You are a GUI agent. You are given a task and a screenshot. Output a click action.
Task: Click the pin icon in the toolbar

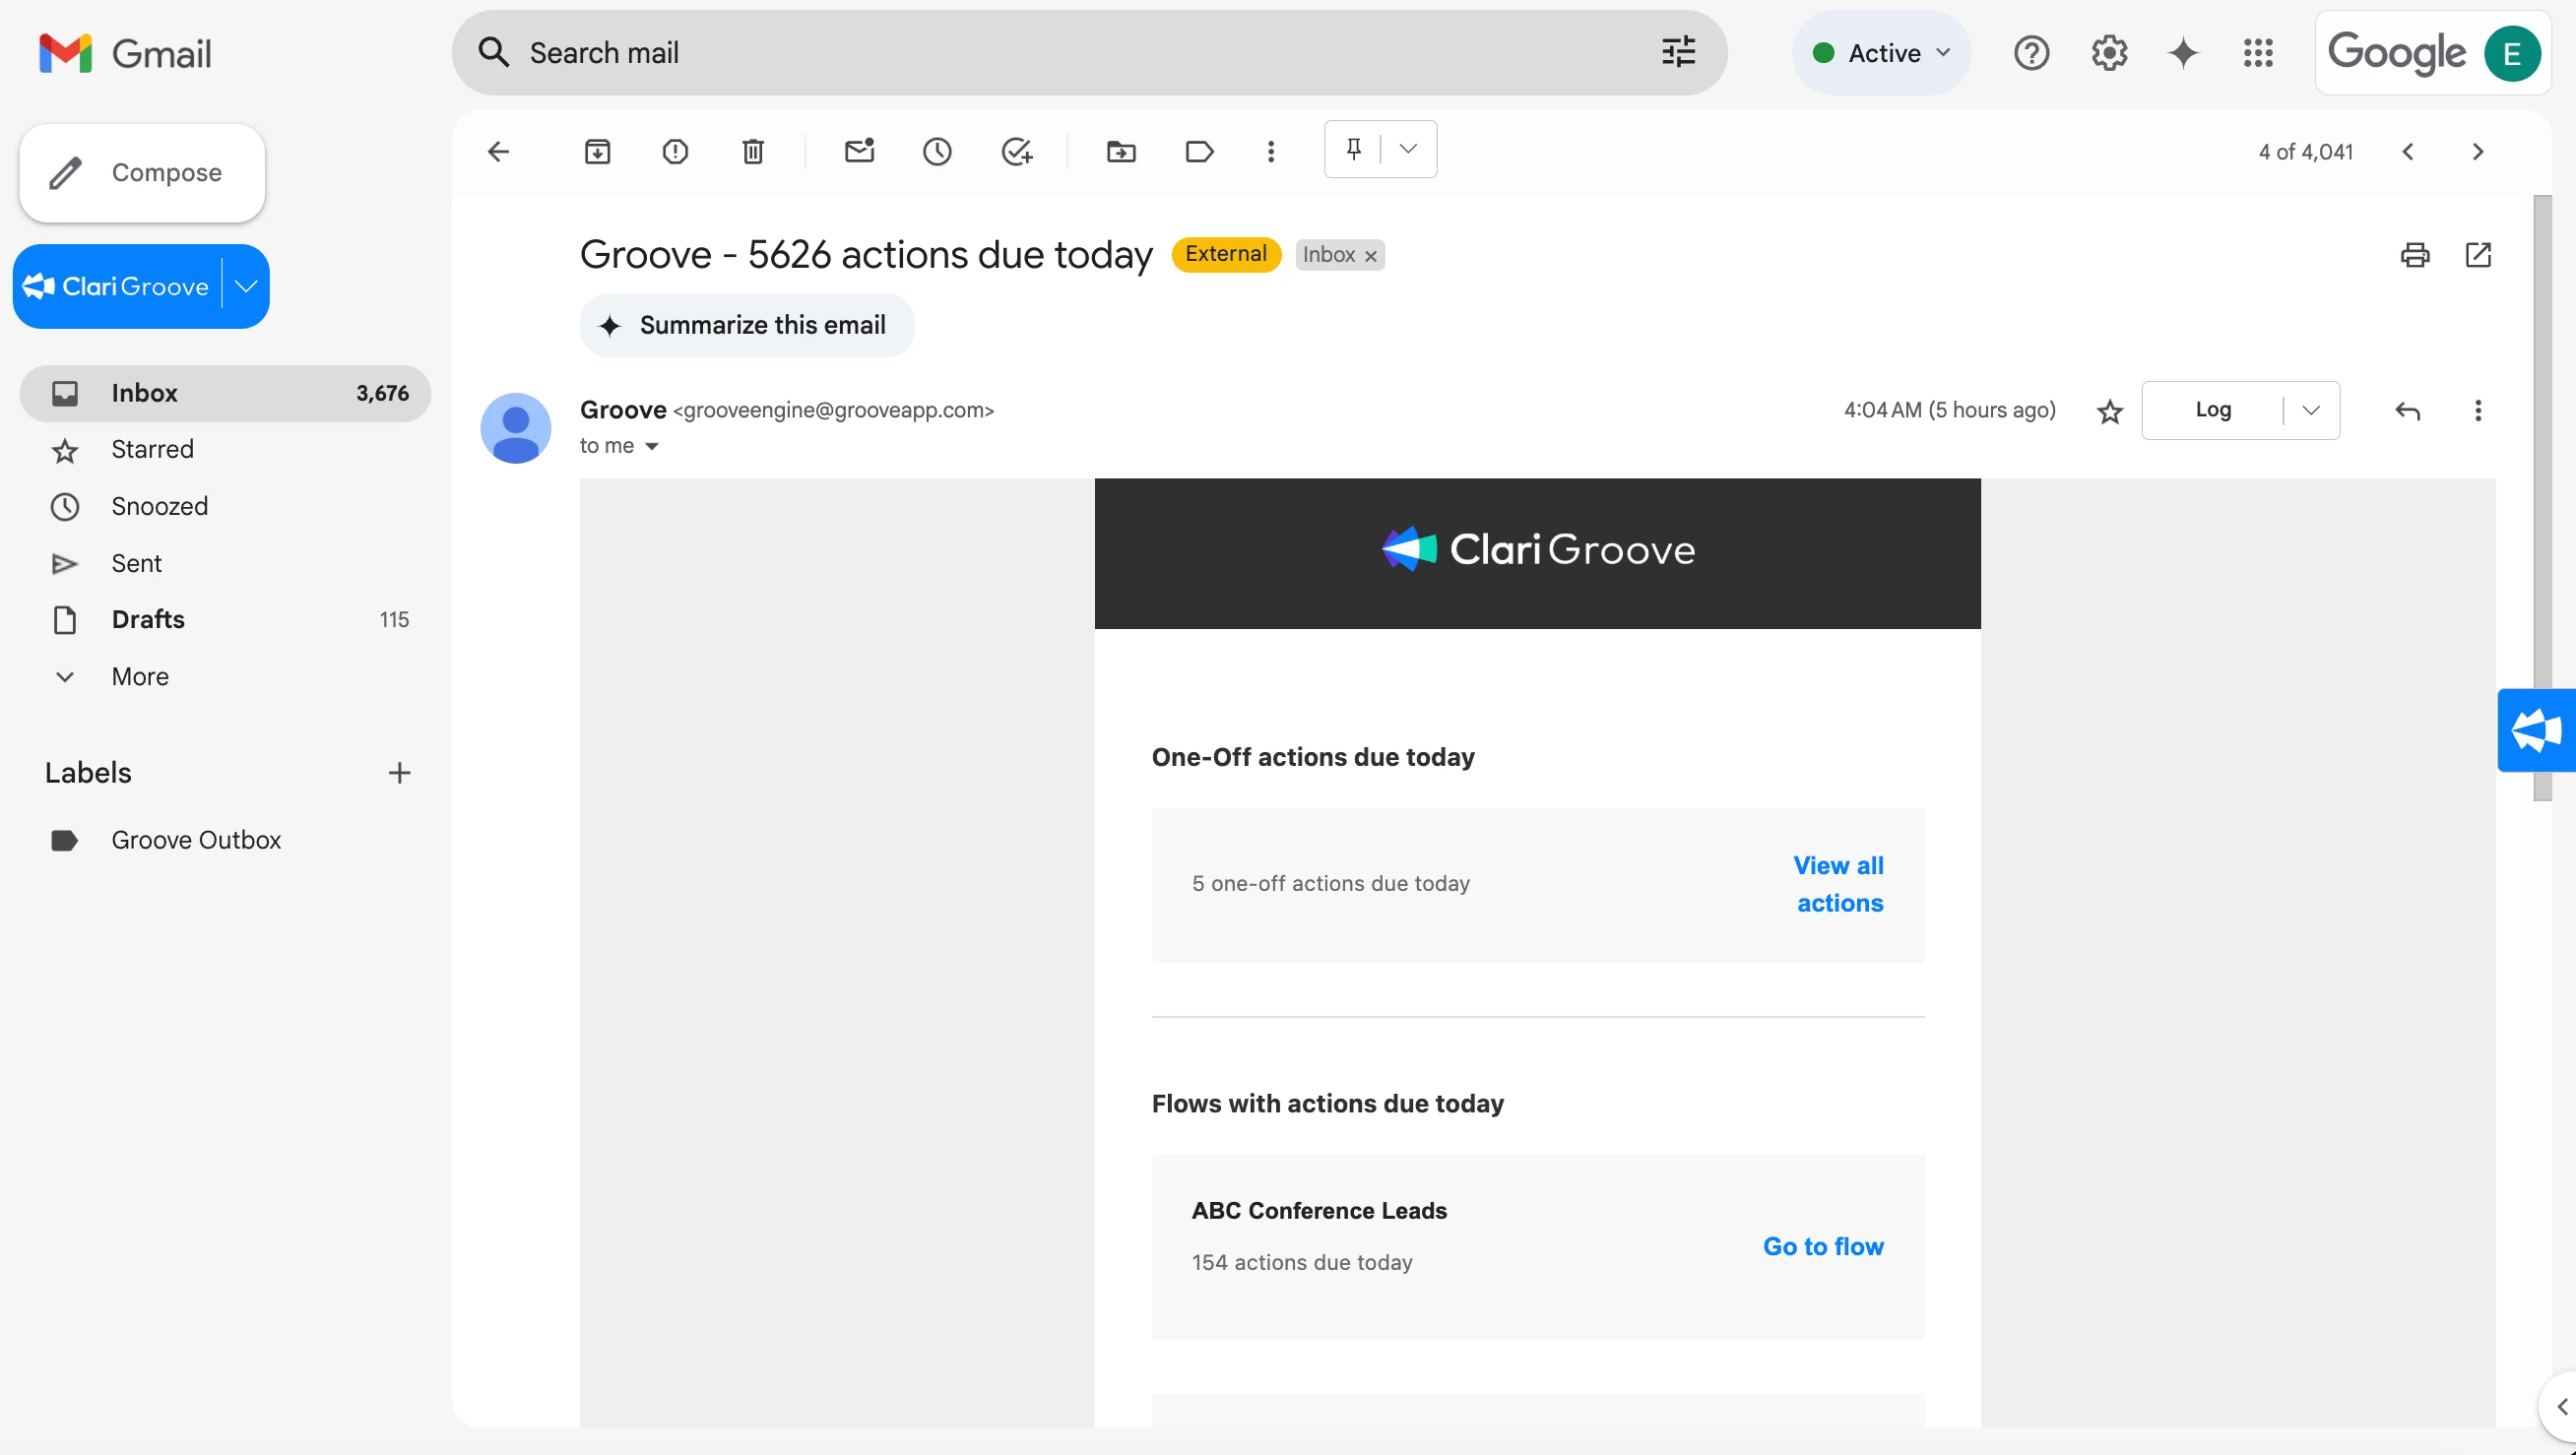click(x=1353, y=149)
